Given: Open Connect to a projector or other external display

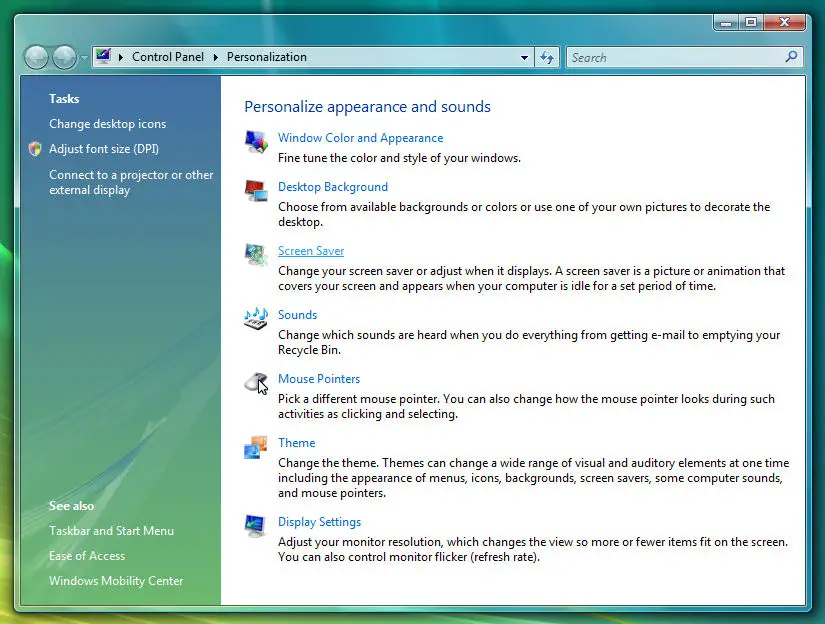Looking at the screenshot, I should (131, 182).
